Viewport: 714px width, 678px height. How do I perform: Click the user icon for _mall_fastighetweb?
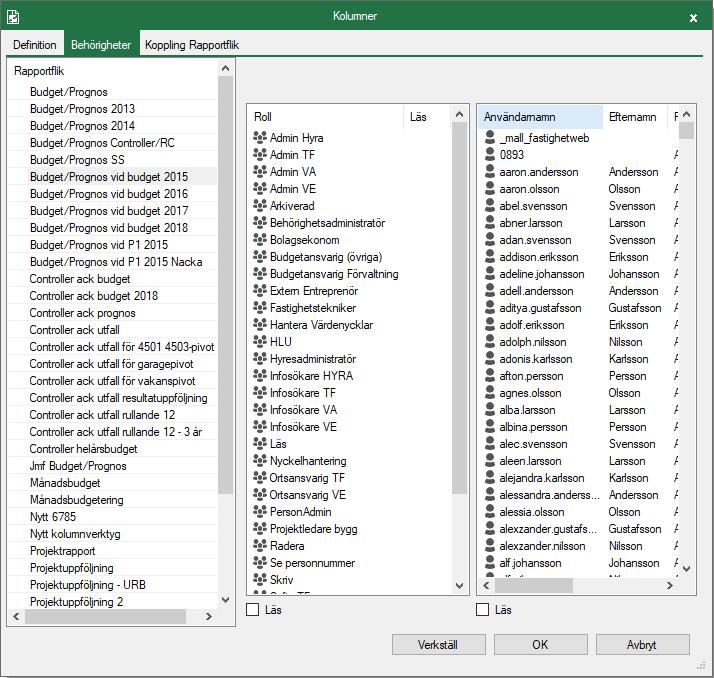point(490,137)
